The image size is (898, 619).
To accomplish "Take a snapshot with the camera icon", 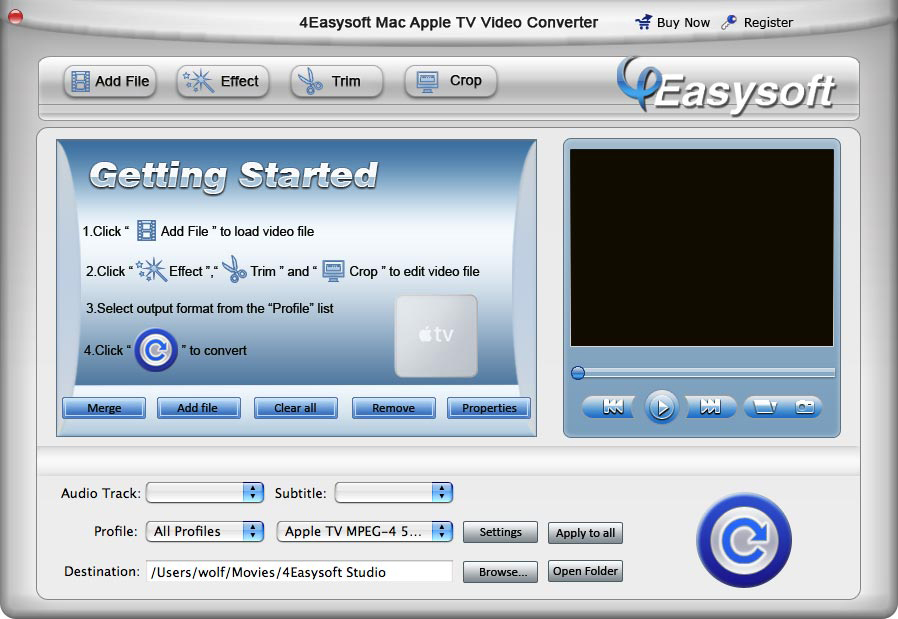I will pyautogui.click(x=804, y=407).
